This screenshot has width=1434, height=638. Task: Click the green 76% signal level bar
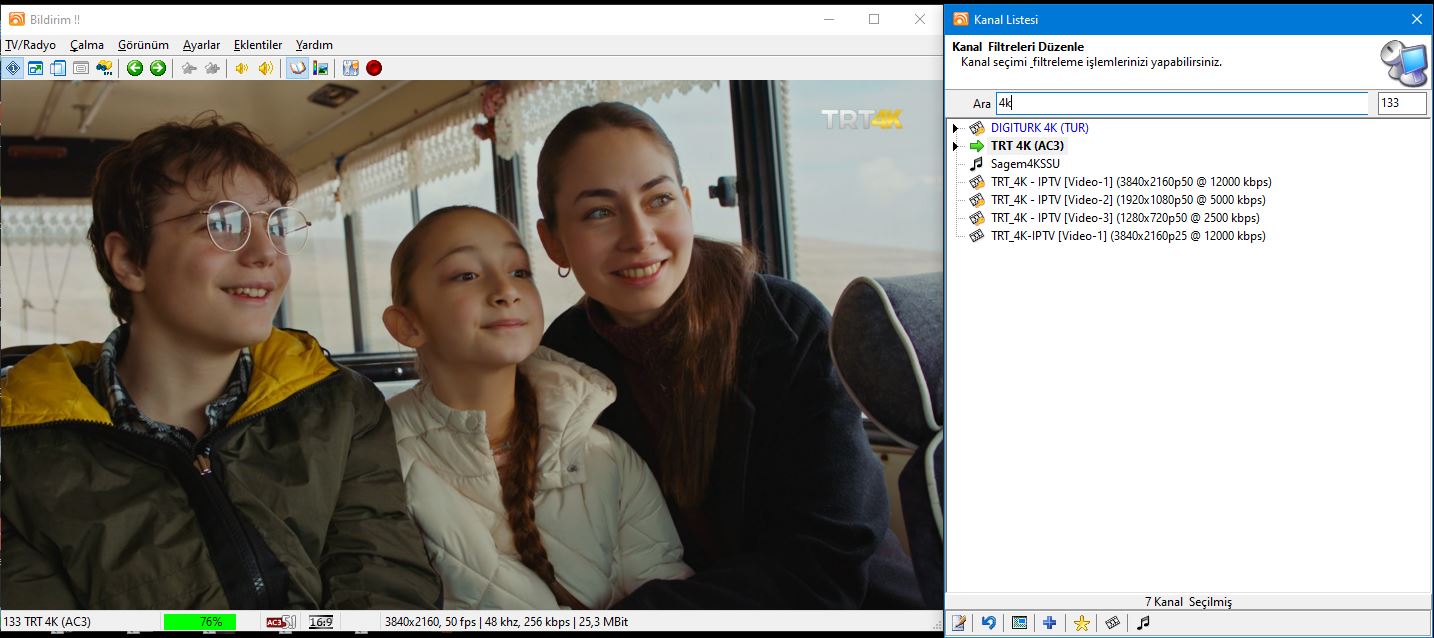click(200, 622)
